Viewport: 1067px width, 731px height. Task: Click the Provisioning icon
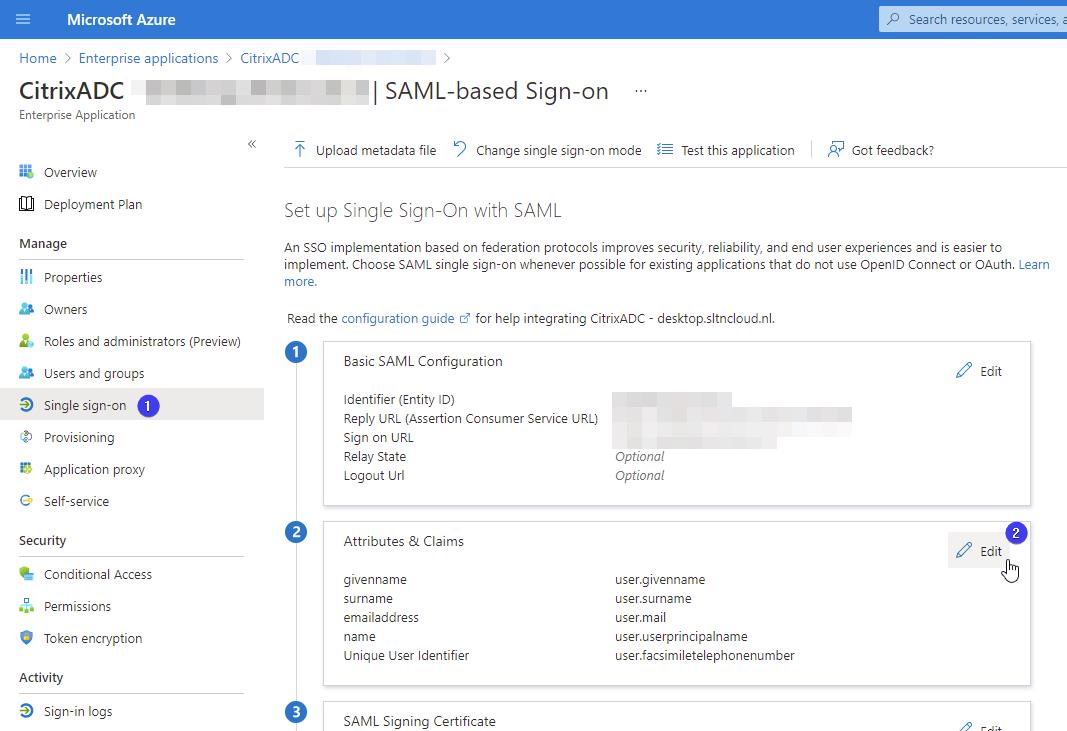point(26,436)
